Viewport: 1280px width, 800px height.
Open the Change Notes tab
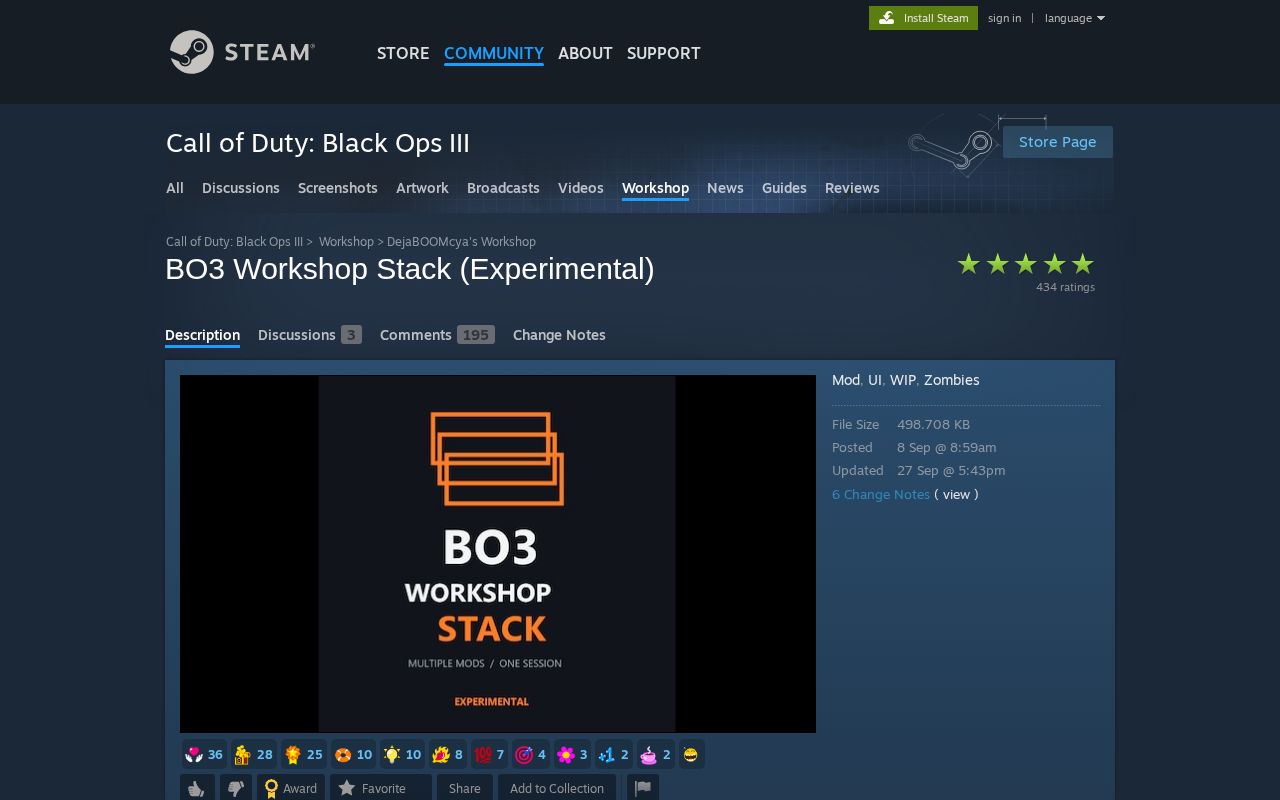pyautogui.click(x=559, y=335)
